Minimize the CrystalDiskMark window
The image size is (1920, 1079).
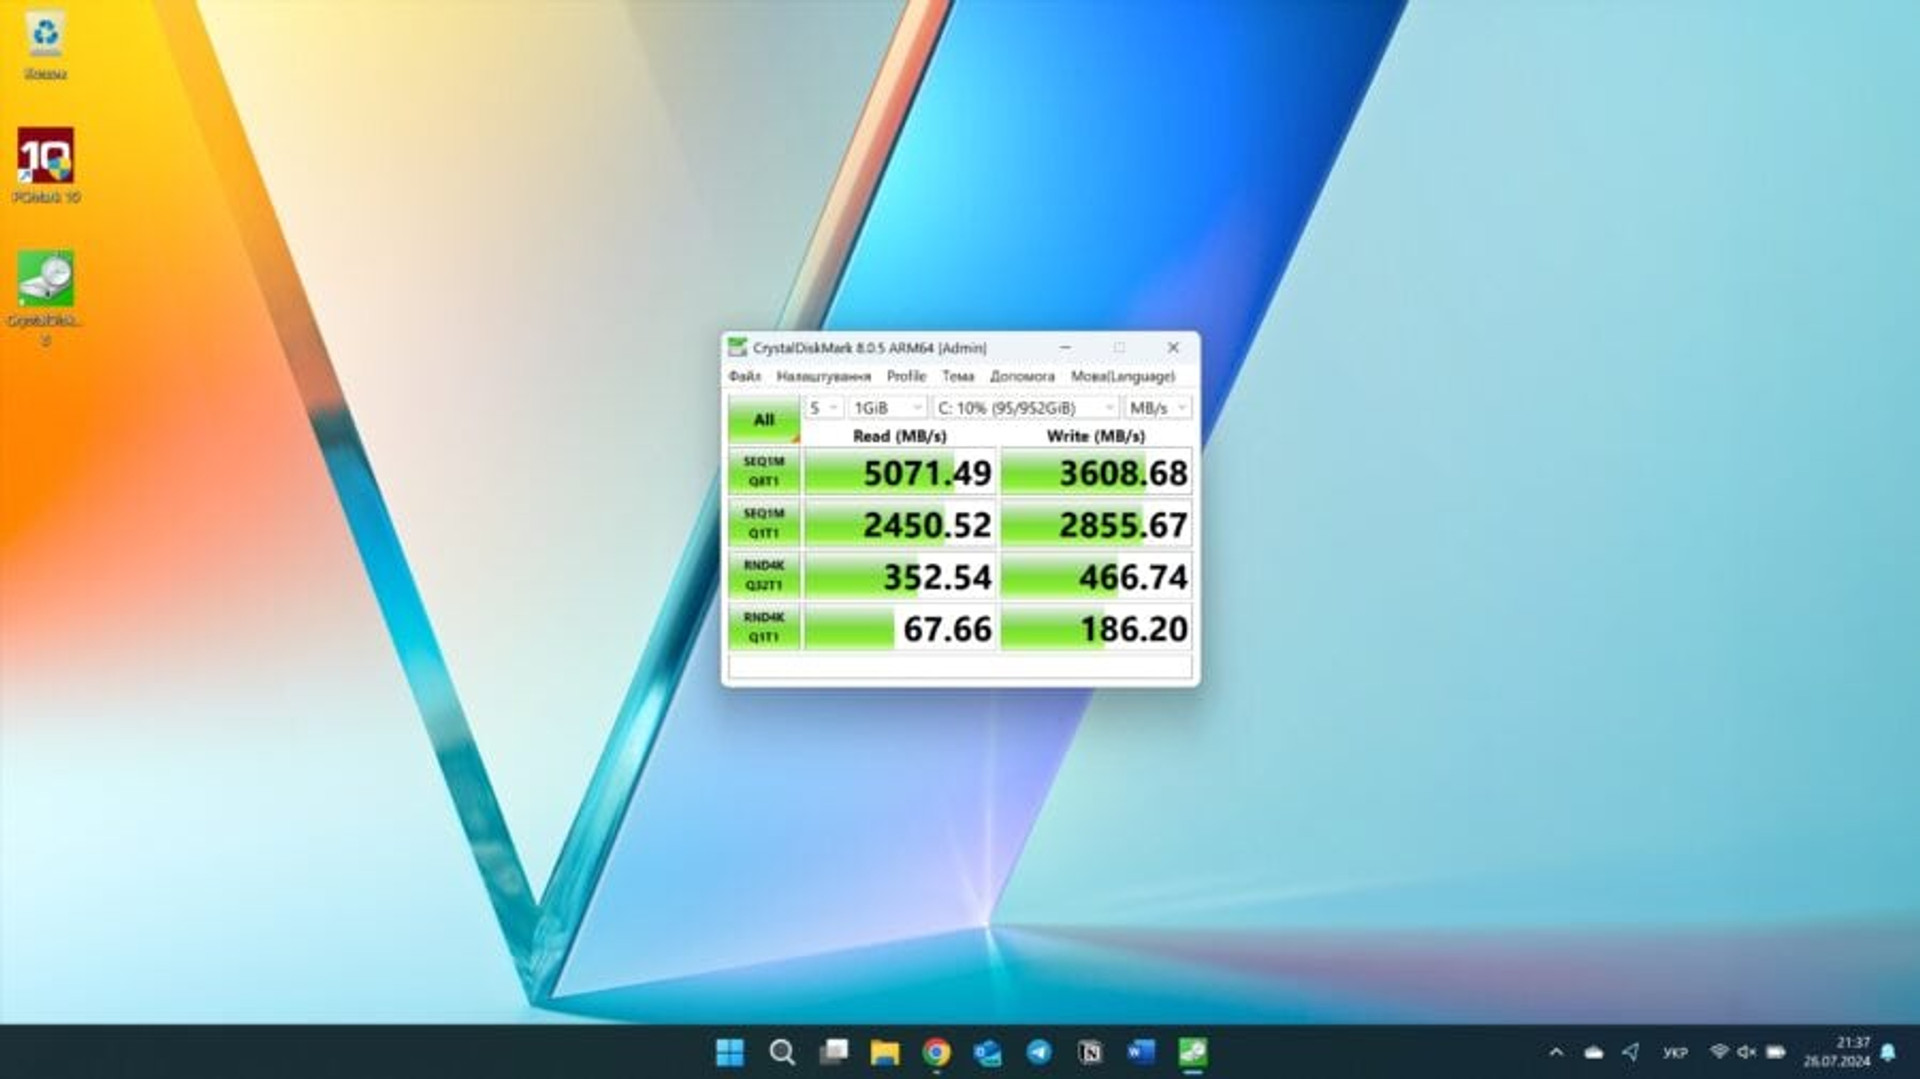tap(1066, 347)
